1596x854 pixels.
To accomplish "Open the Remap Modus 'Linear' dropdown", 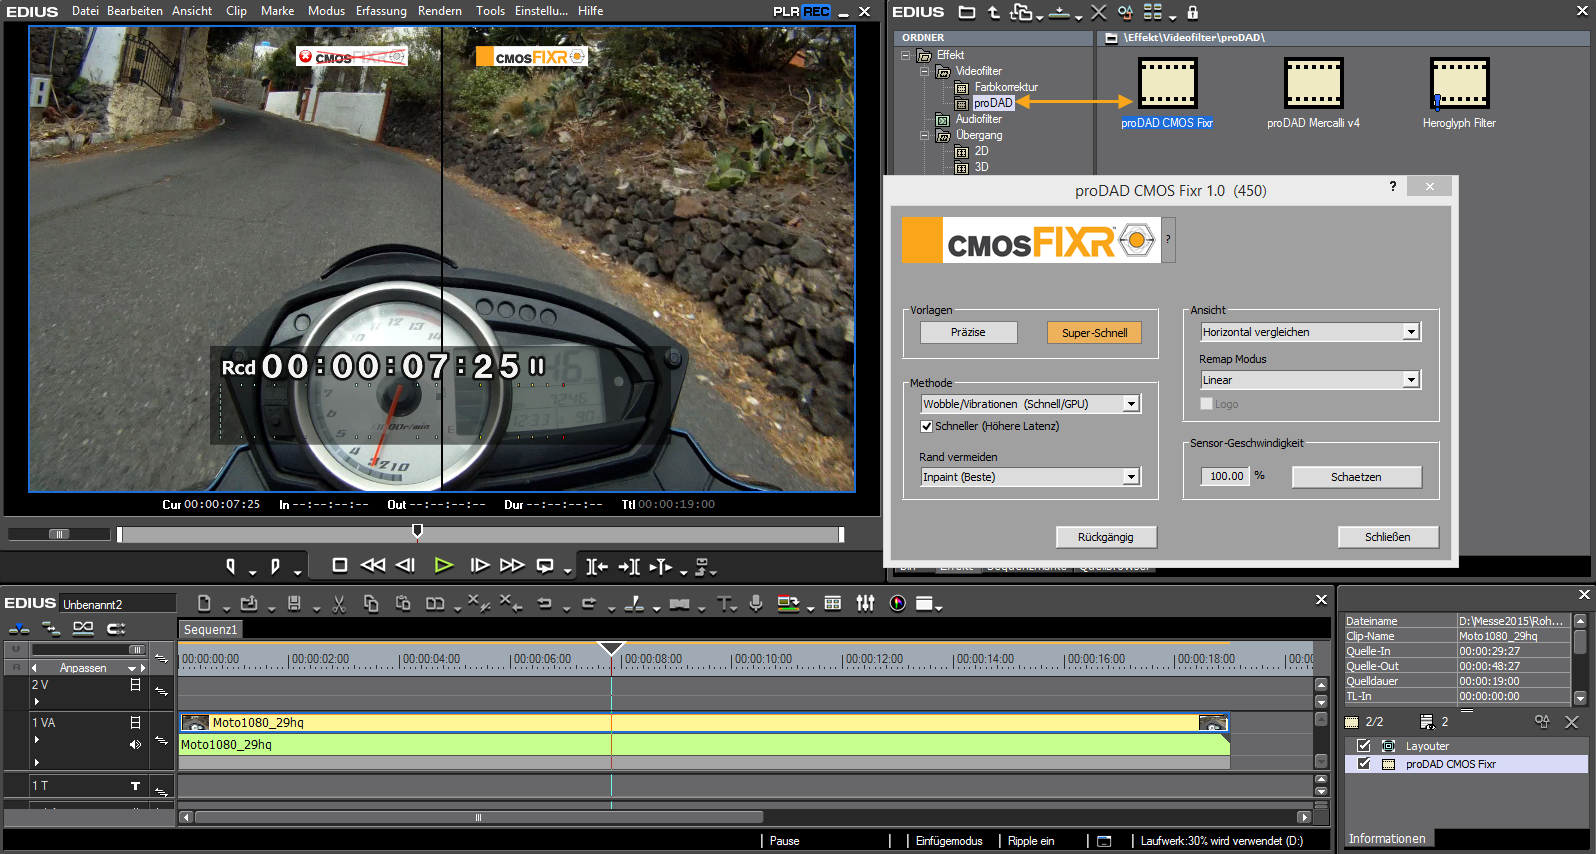I will 1310,380.
